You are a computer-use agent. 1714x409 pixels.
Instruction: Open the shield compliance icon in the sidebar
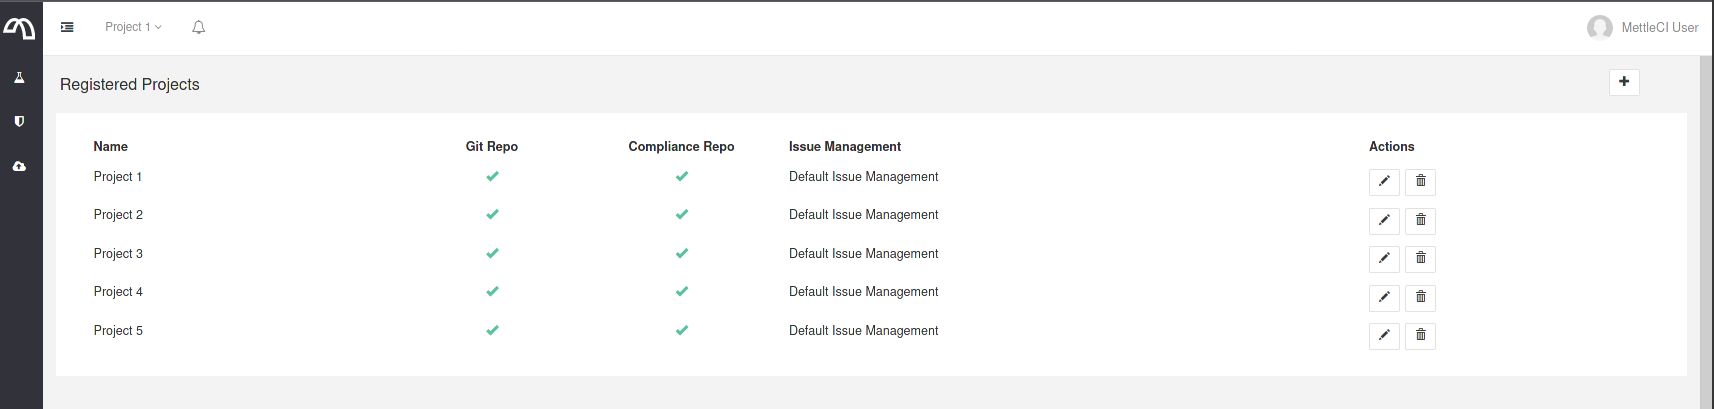pos(19,122)
